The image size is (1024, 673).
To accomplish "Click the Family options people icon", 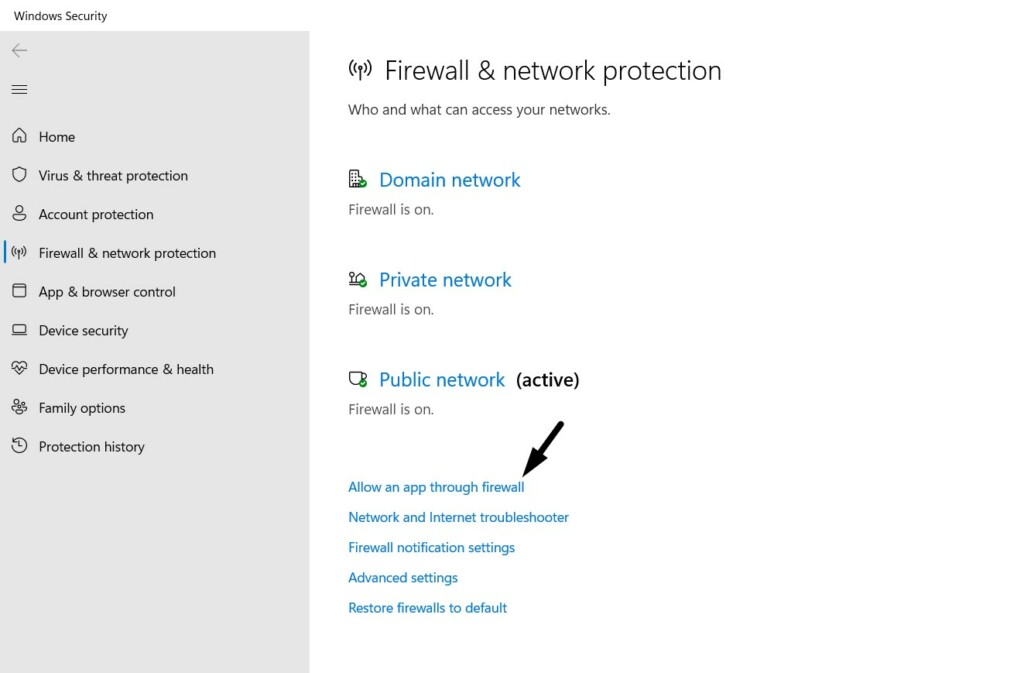I will [x=19, y=407].
